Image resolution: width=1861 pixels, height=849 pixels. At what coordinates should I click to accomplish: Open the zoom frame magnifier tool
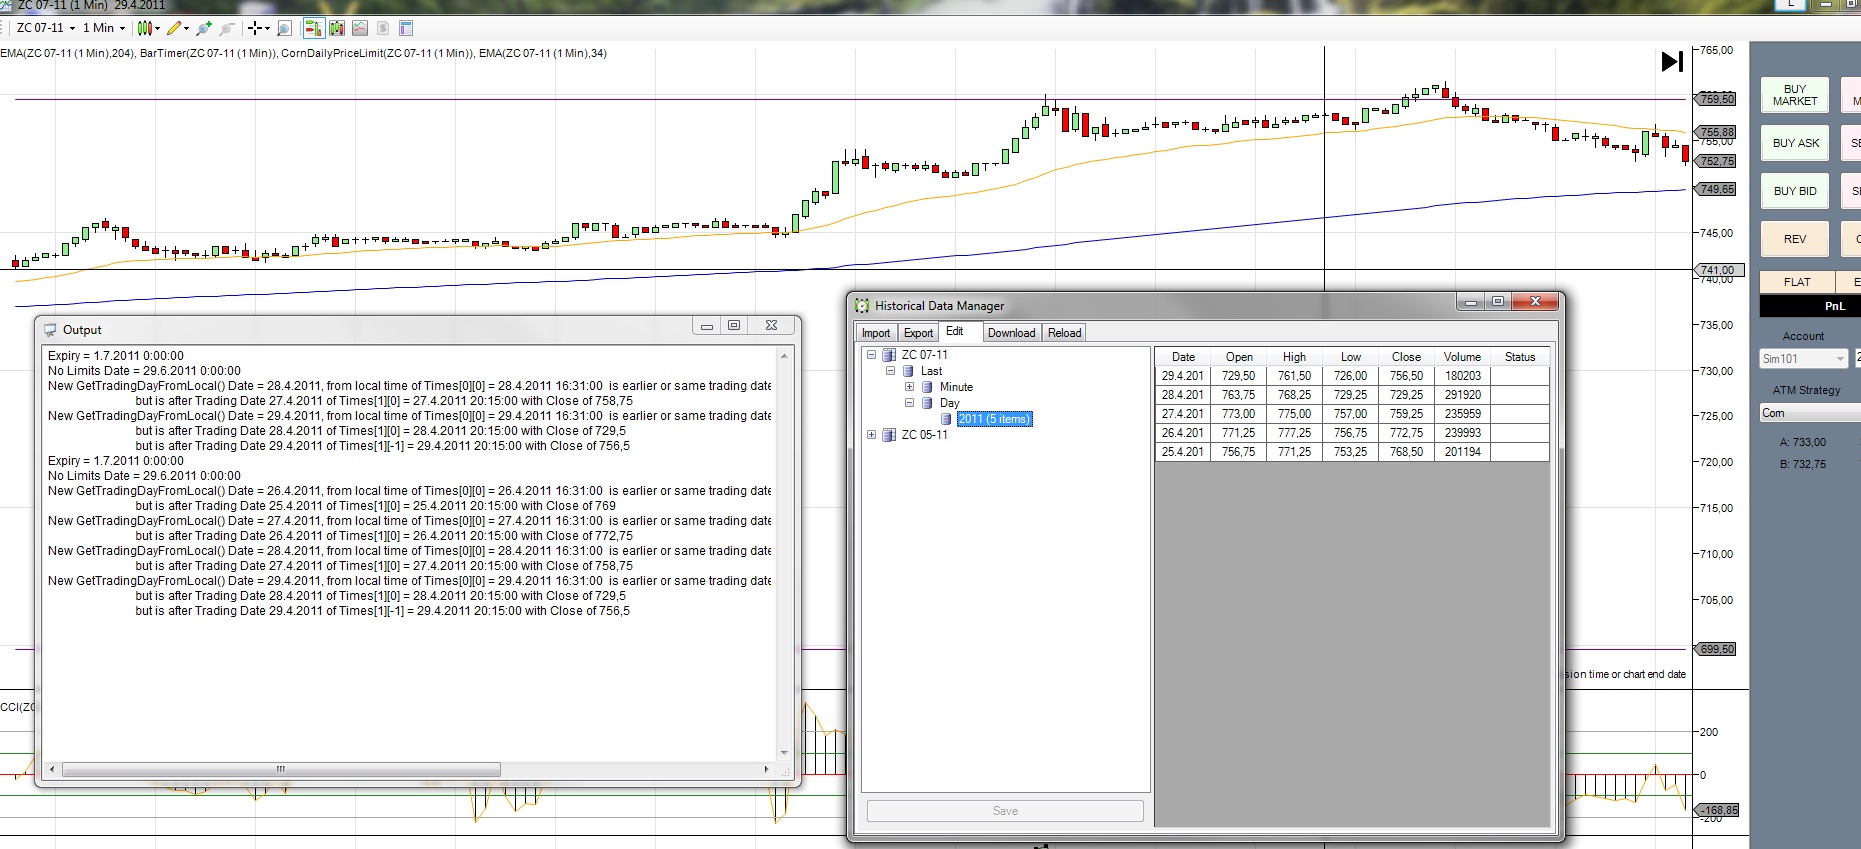pyautogui.click(x=284, y=28)
